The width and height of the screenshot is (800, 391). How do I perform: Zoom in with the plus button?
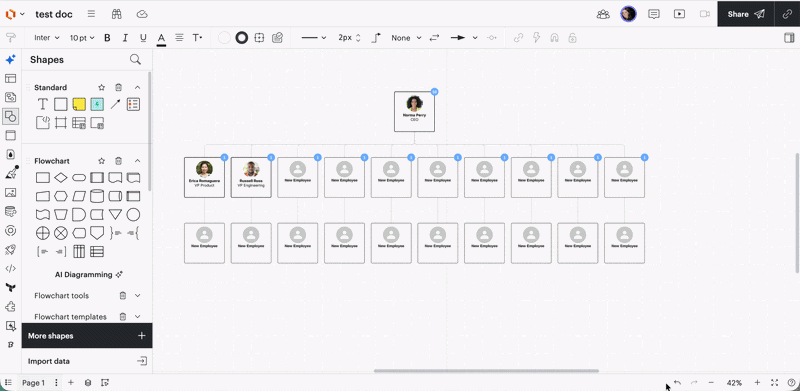point(757,383)
